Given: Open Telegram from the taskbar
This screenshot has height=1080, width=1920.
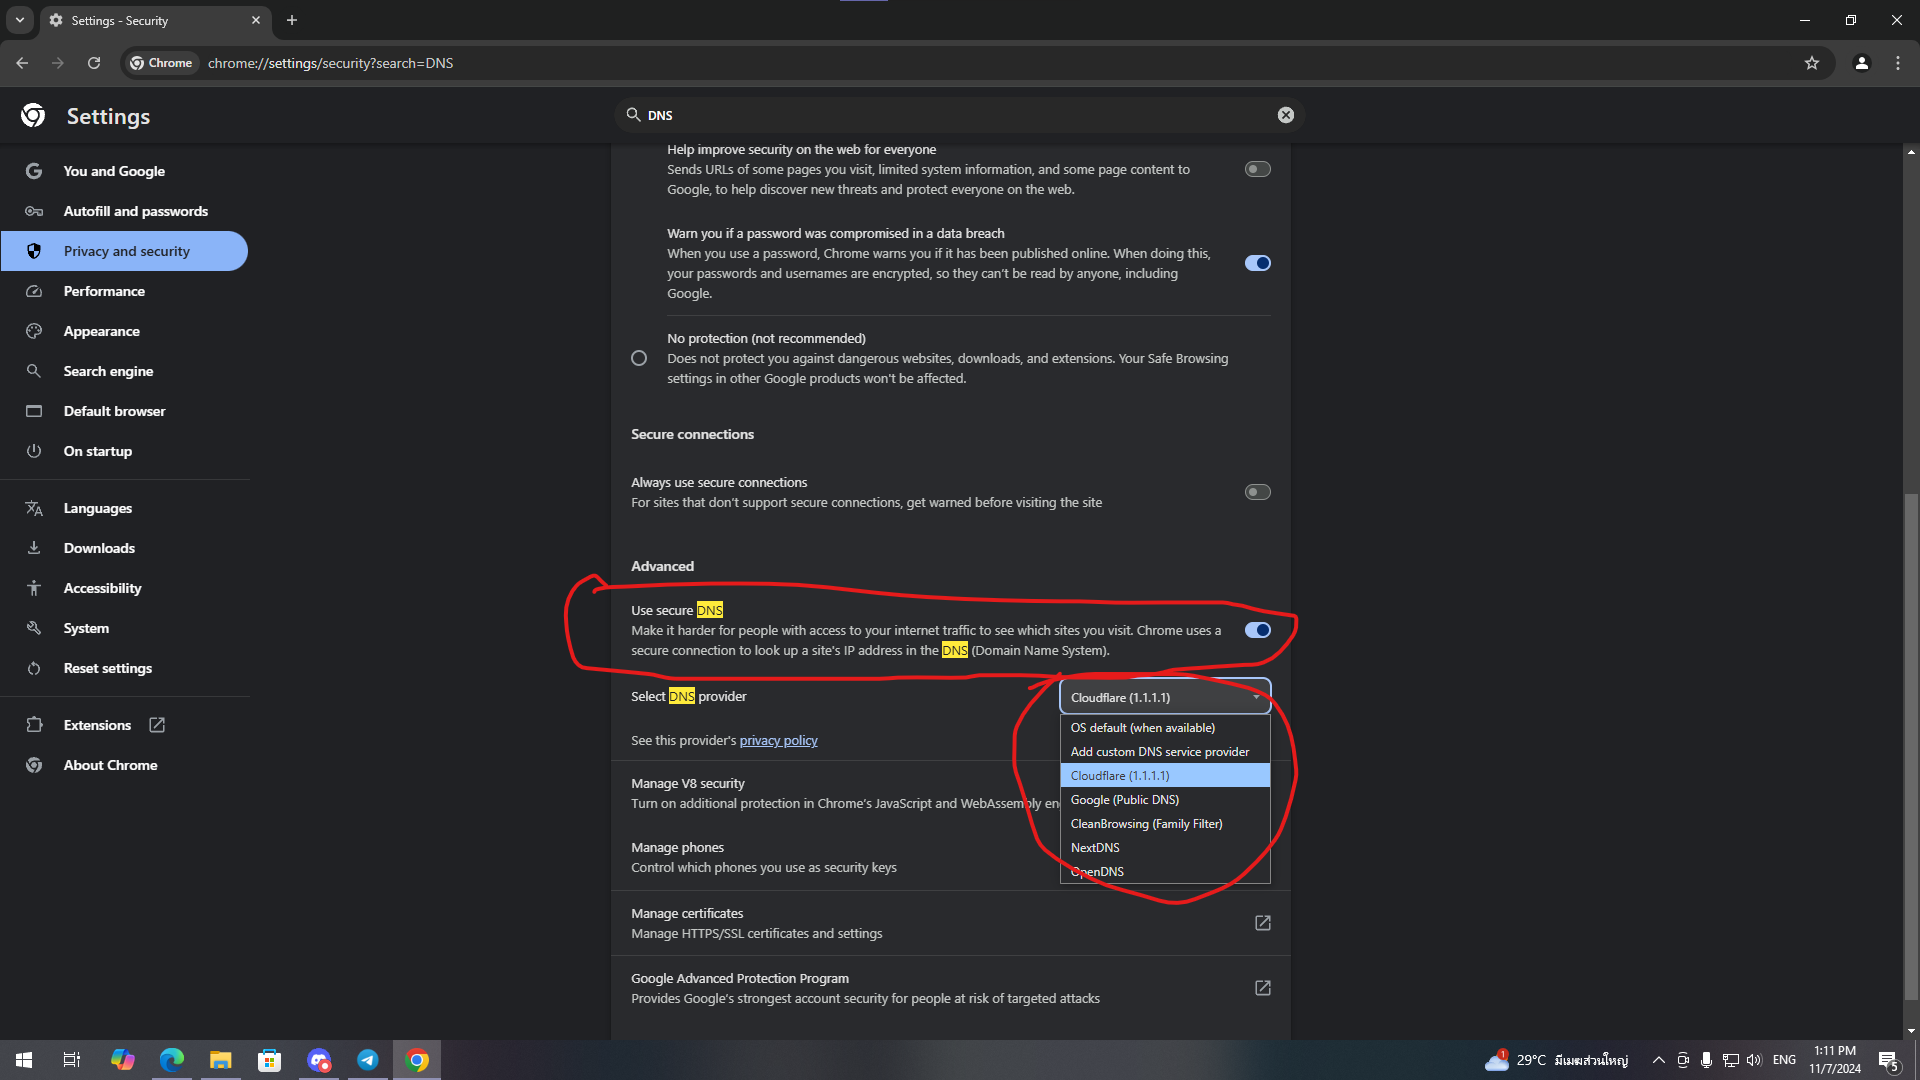Looking at the screenshot, I should point(368,1060).
